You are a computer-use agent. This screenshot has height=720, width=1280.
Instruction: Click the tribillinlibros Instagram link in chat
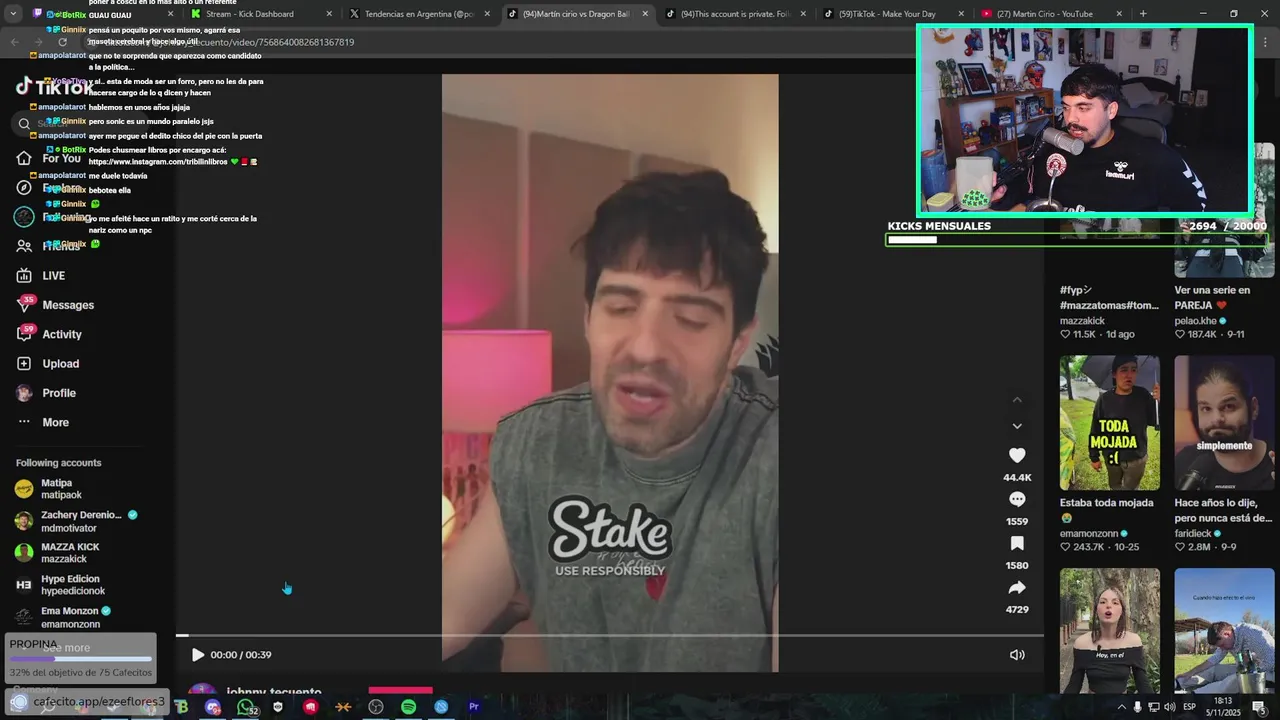pyautogui.click(x=158, y=162)
